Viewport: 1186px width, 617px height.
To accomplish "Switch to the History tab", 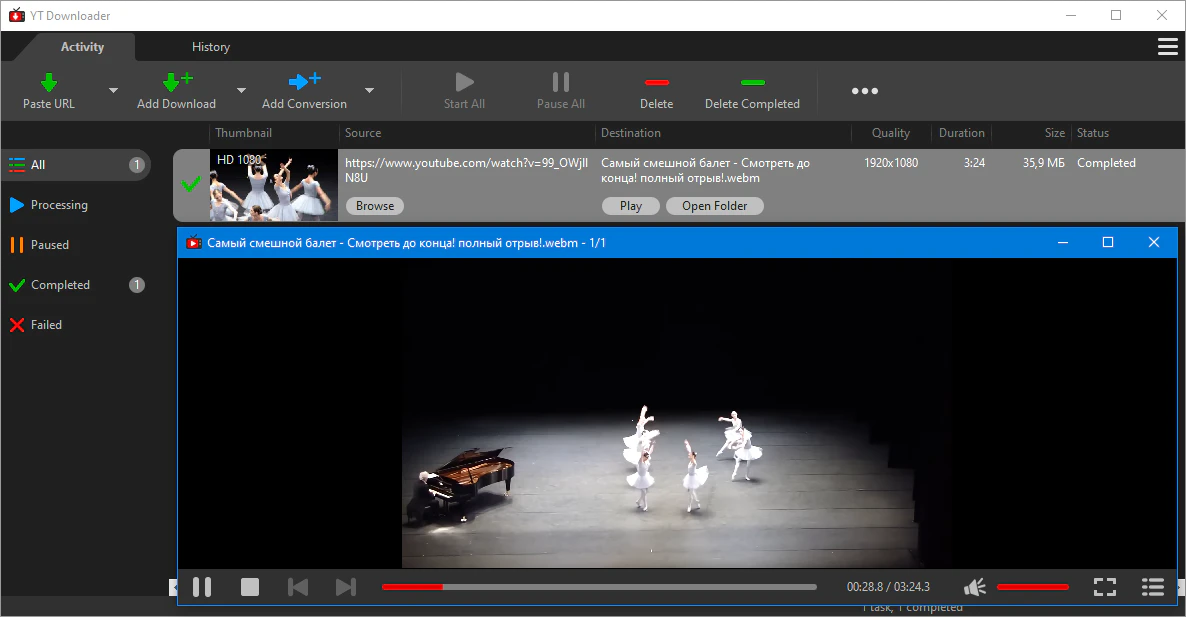I will pos(211,47).
